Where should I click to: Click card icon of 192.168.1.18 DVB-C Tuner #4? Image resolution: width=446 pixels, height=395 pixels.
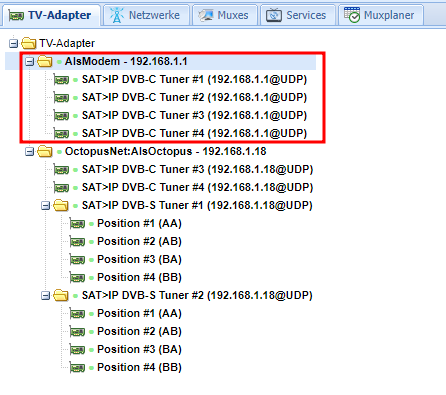tap(62, 188)
